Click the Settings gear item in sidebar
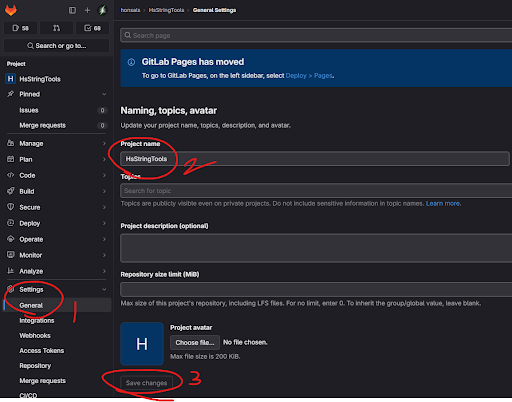Viewport: 512px width, 402px height. pos(57,289)
